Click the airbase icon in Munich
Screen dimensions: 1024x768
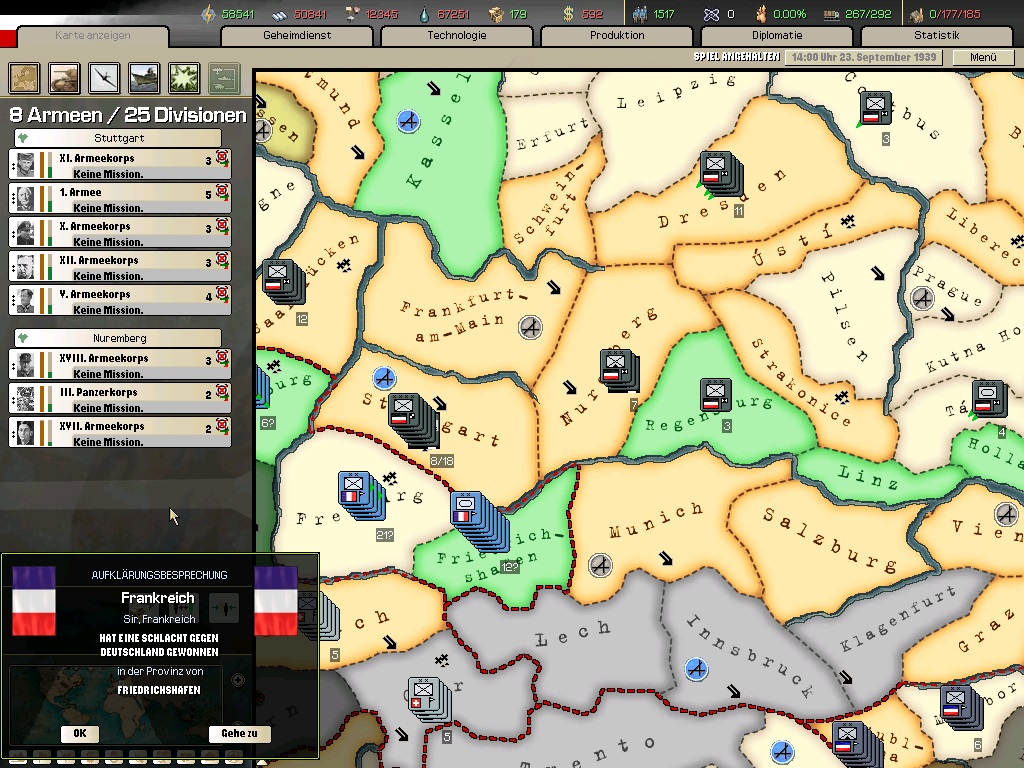click(600, 565)
